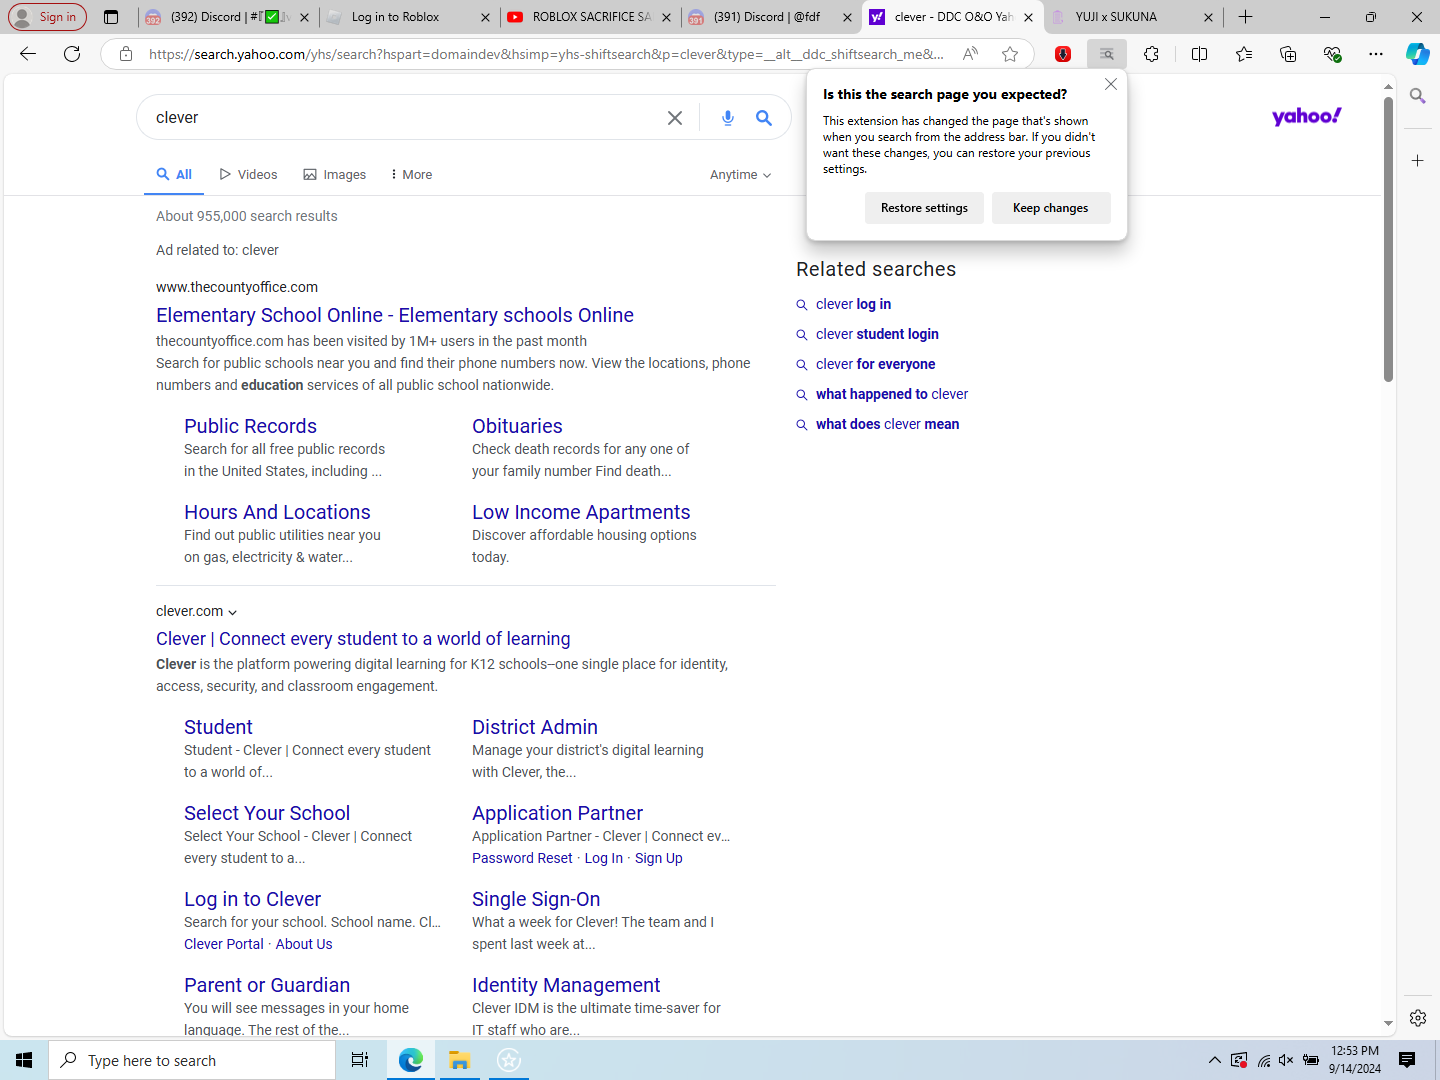Open Browser essentials heart icon
Screen dimensions: 1440x1080
coord(1332,54)
